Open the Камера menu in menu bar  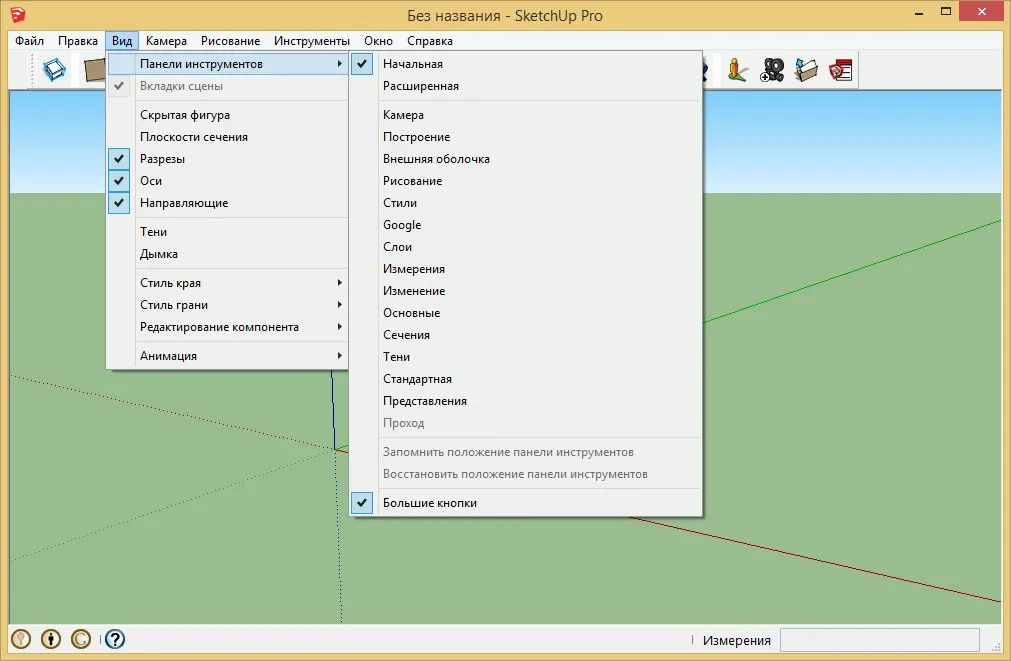click(x=166, y=41)
